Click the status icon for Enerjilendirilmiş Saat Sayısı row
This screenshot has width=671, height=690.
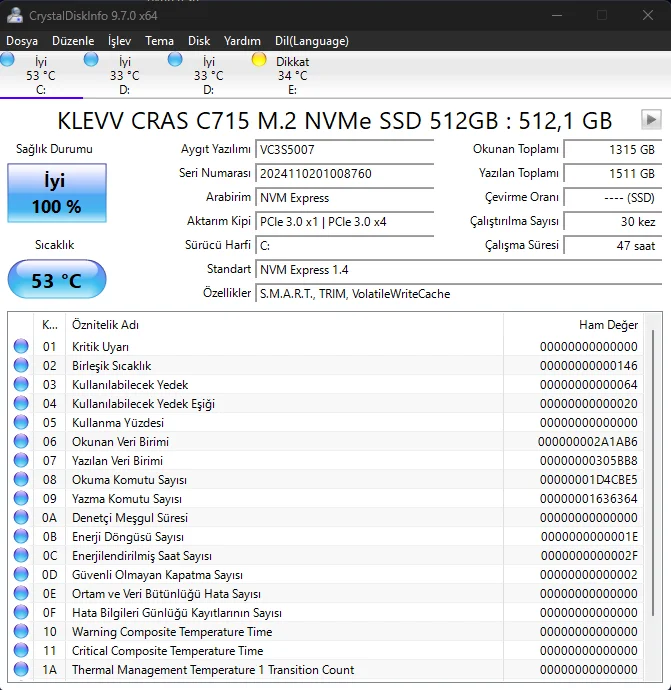21,555
